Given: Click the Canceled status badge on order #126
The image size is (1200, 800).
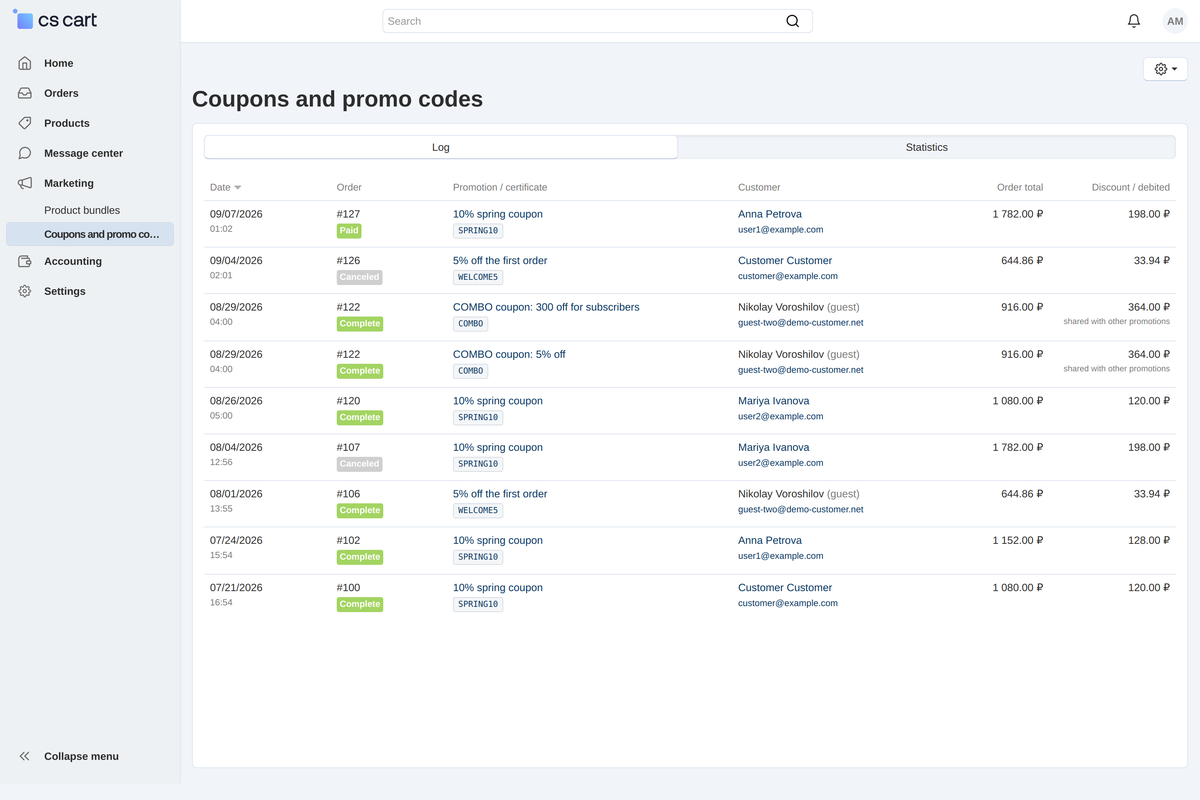Looking at the screenshot, I should pyautogui.click(x=360, y=277).
